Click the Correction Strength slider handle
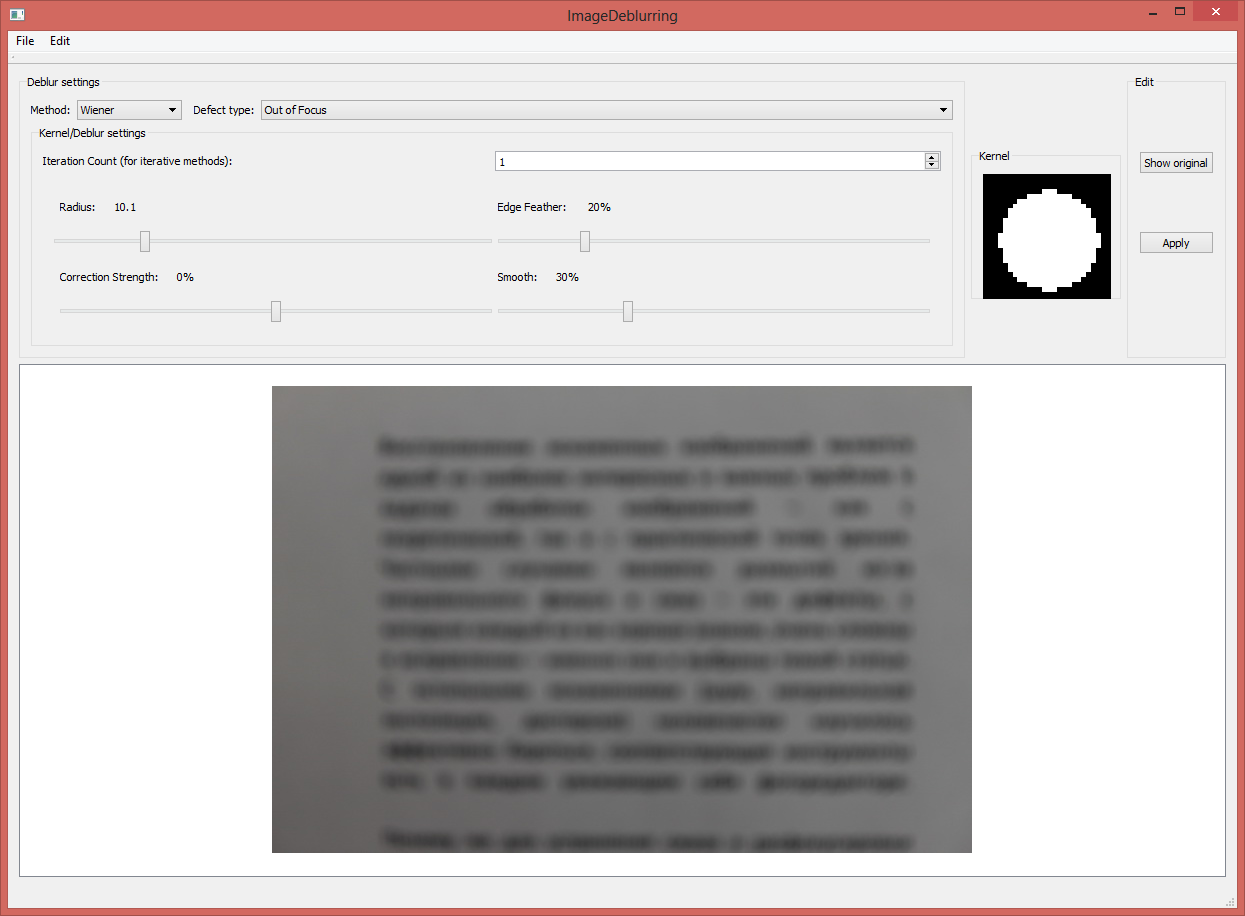This screenshot has width=1245, height=916. [x=276, y=311]
